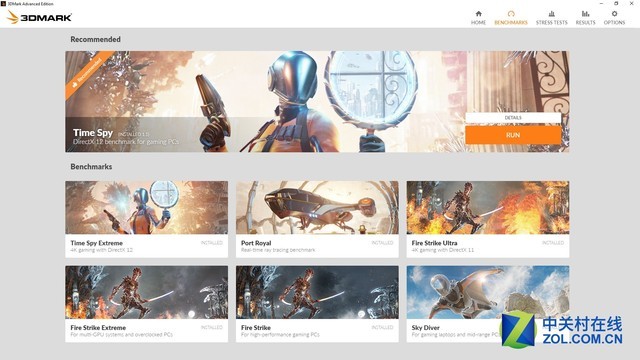Click the Time Spy banner title
The image size is (640, 360).
pyautogui.click(x=93, y=133)
